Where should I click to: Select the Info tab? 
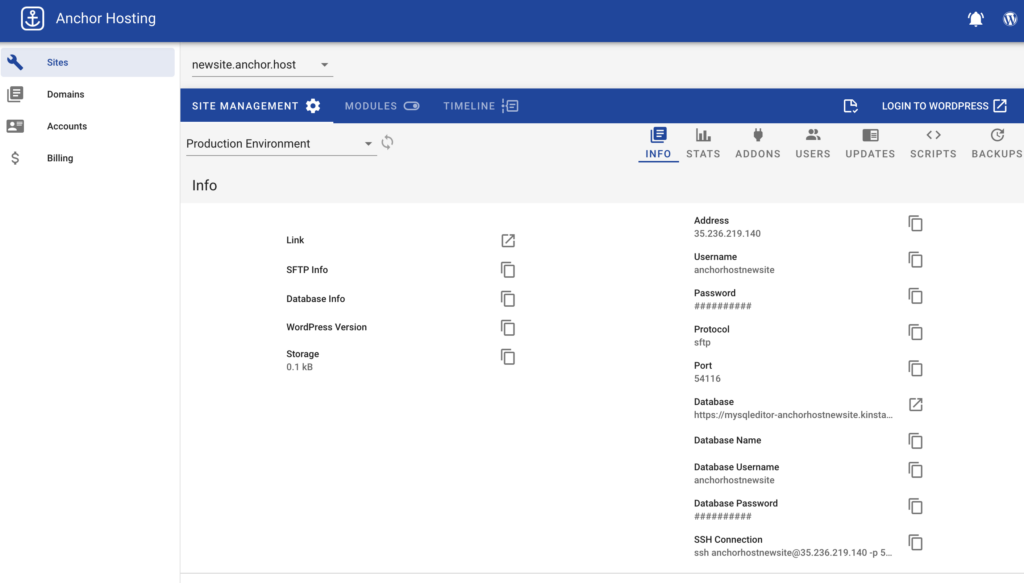click(x=658, y=144)
